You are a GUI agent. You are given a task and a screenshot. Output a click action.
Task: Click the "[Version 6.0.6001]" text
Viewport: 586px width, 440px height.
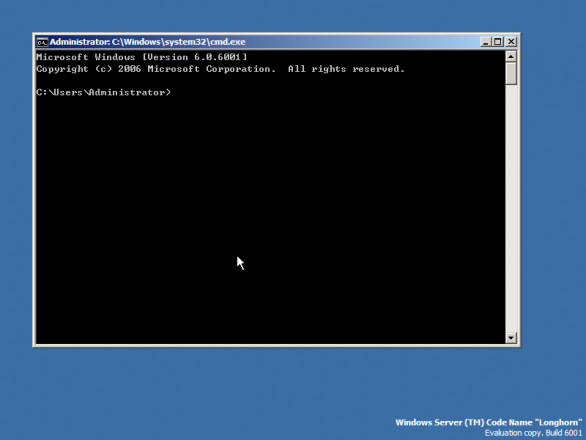(194, 57)
